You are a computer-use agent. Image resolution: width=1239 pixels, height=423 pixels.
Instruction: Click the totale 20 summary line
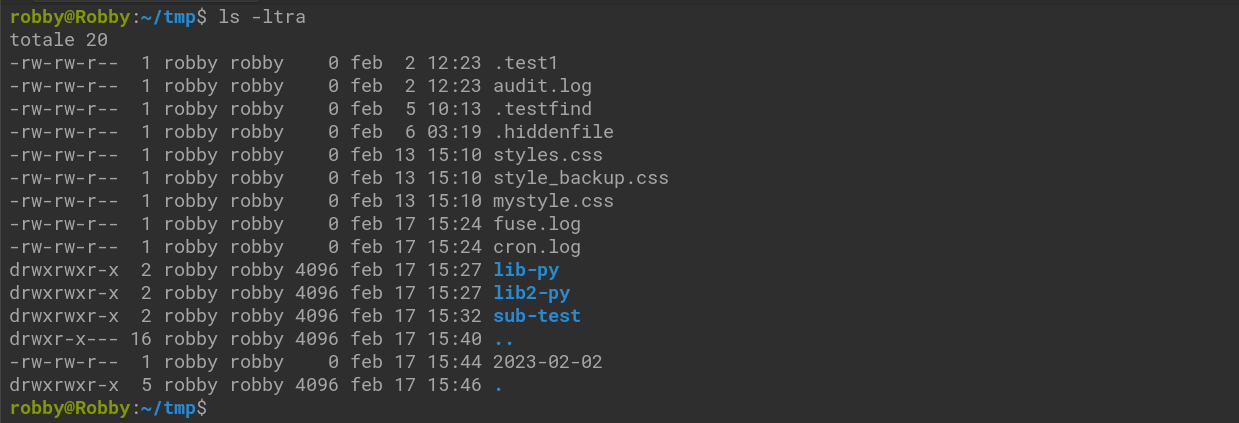tap(58, 40)
